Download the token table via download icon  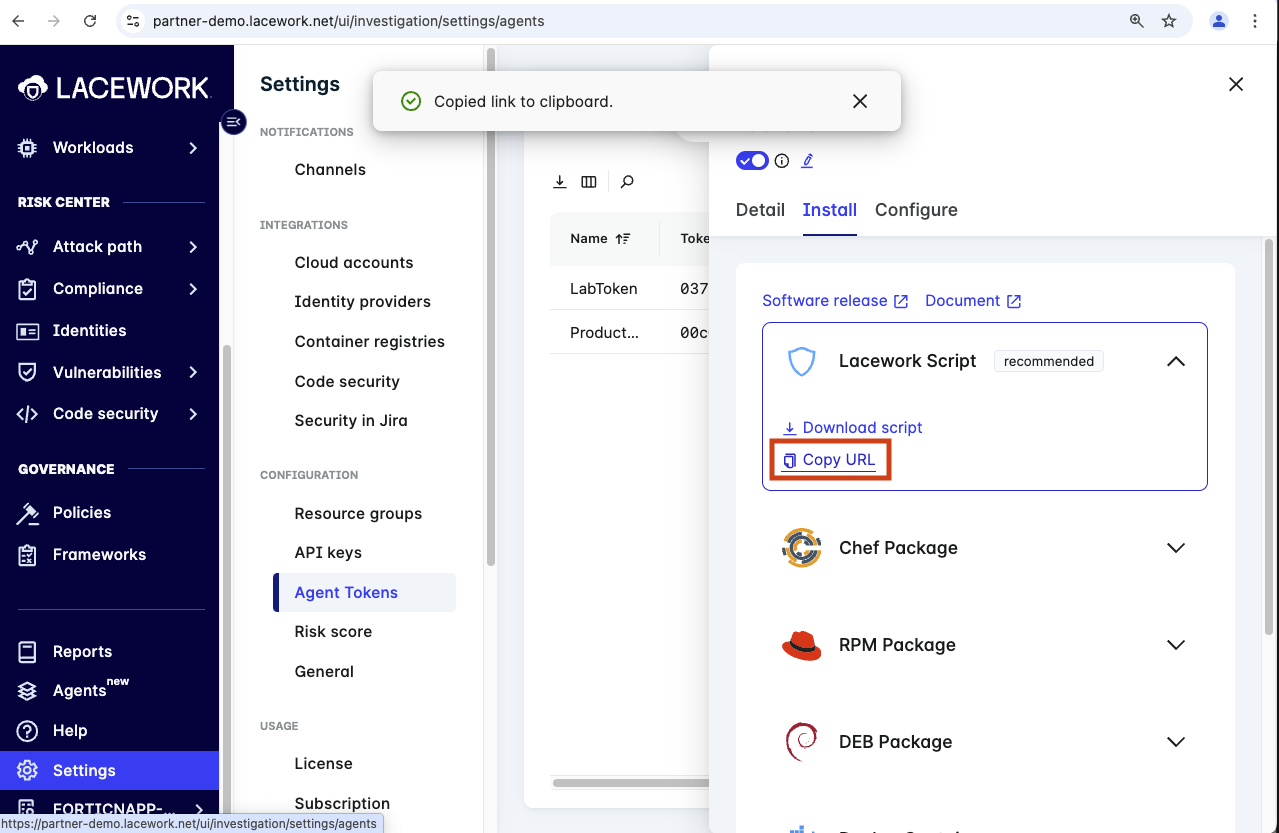click(x=560, y=182)
